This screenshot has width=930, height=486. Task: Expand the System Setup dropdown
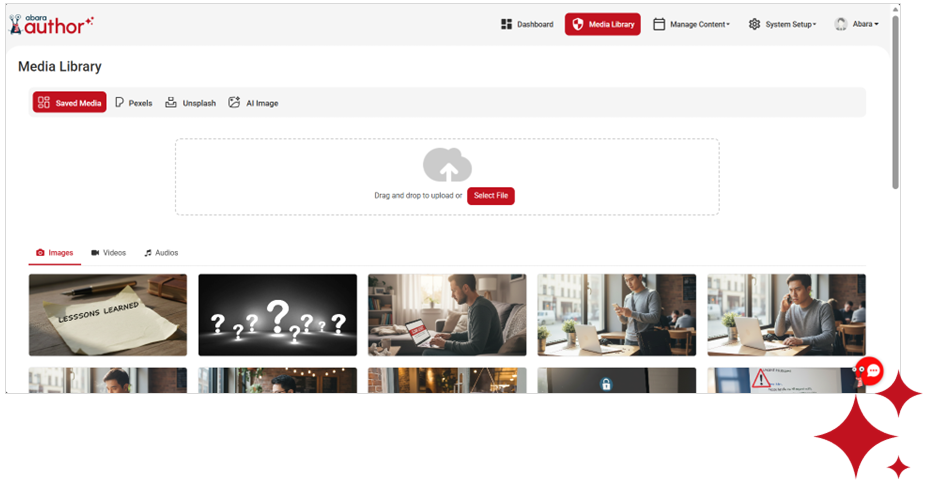[783, 24]
